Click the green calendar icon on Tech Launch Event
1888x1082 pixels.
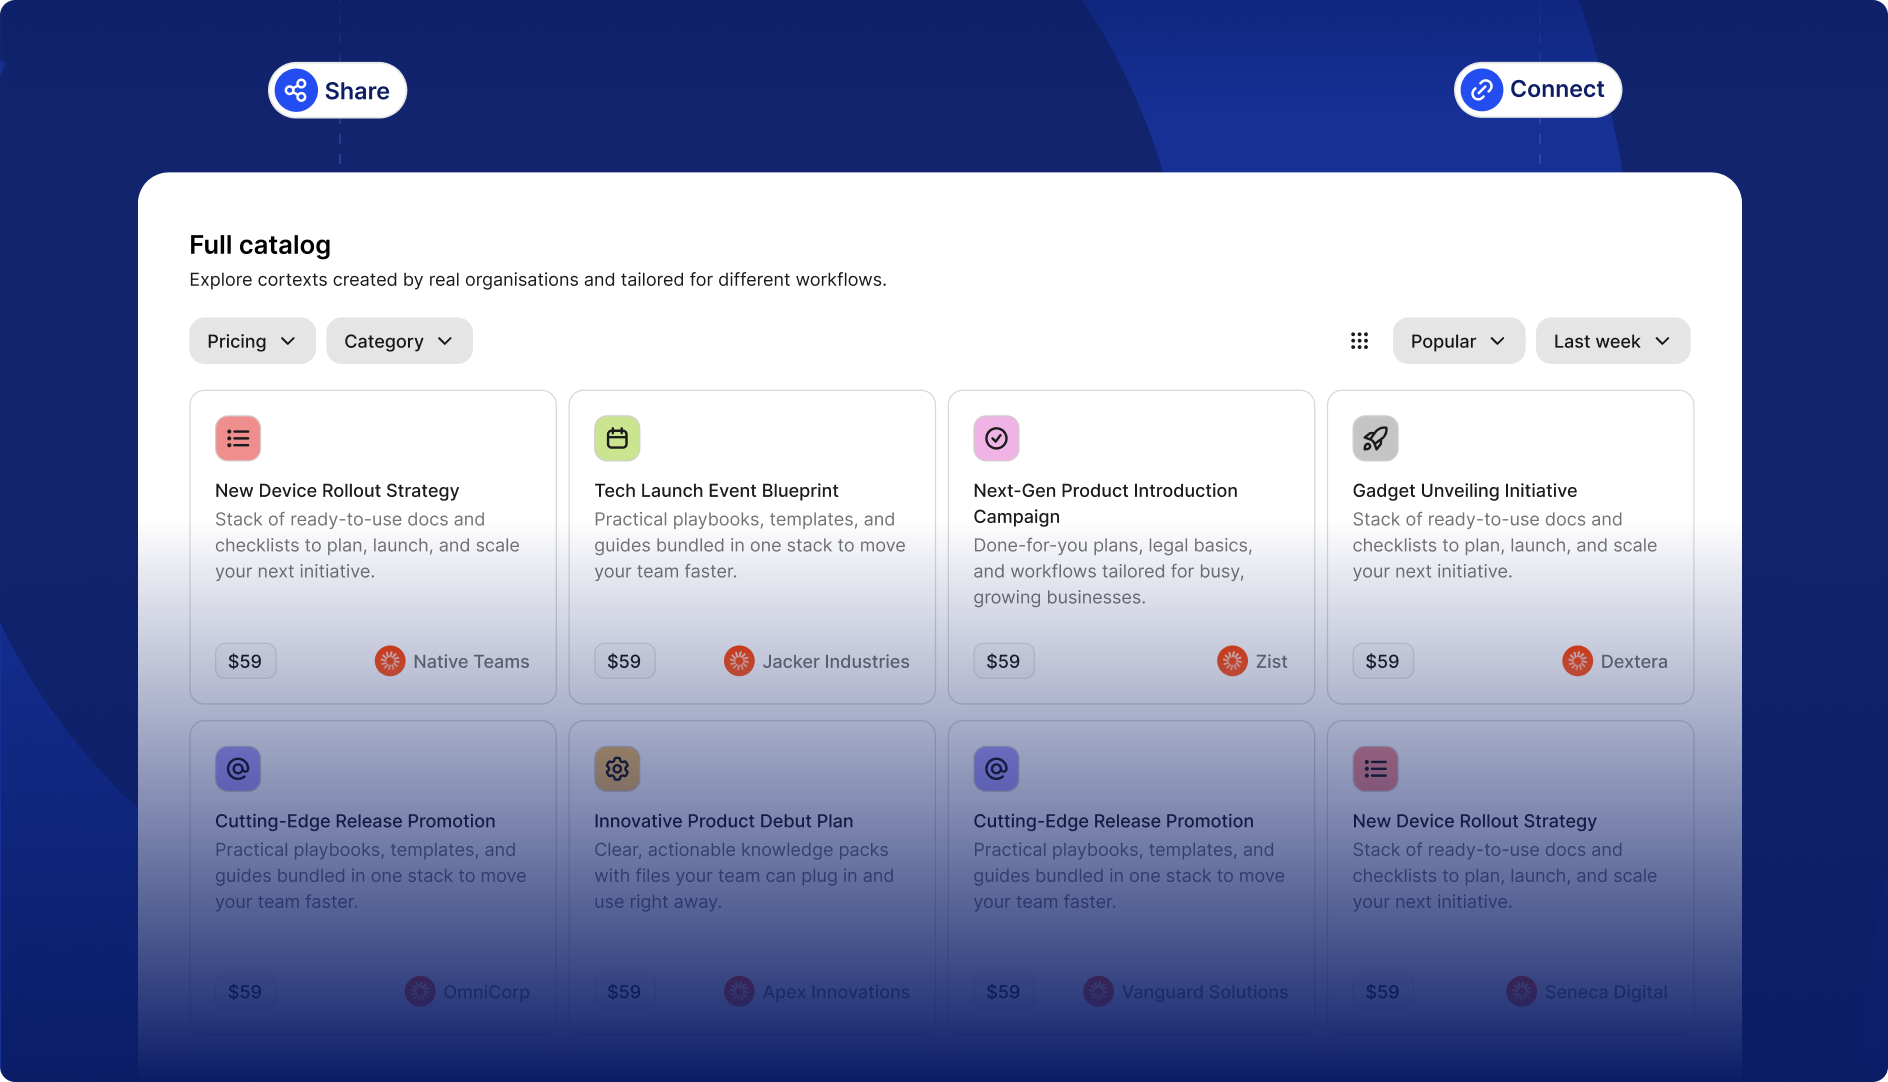[617, 438]
